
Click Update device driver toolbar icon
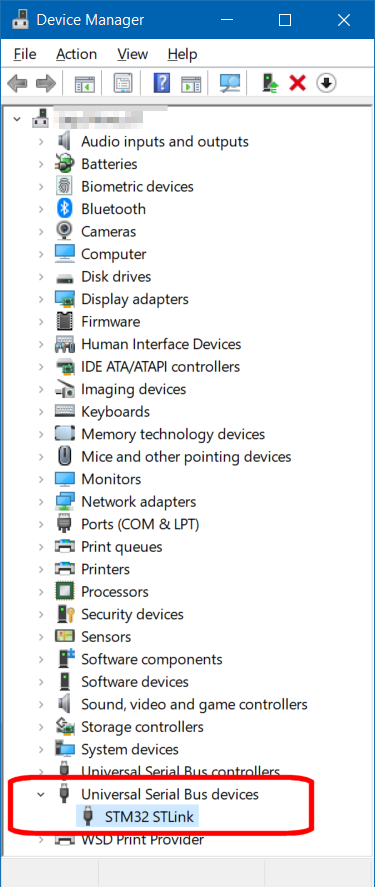[x=270, y=84]
